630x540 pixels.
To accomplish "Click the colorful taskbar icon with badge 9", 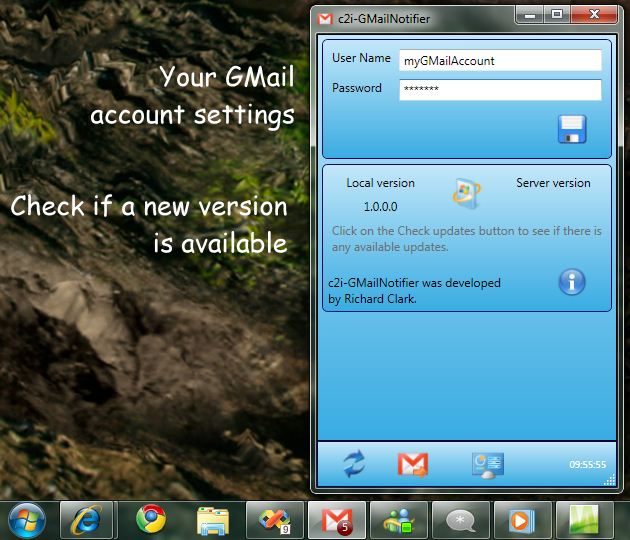I will pos(274,519).
